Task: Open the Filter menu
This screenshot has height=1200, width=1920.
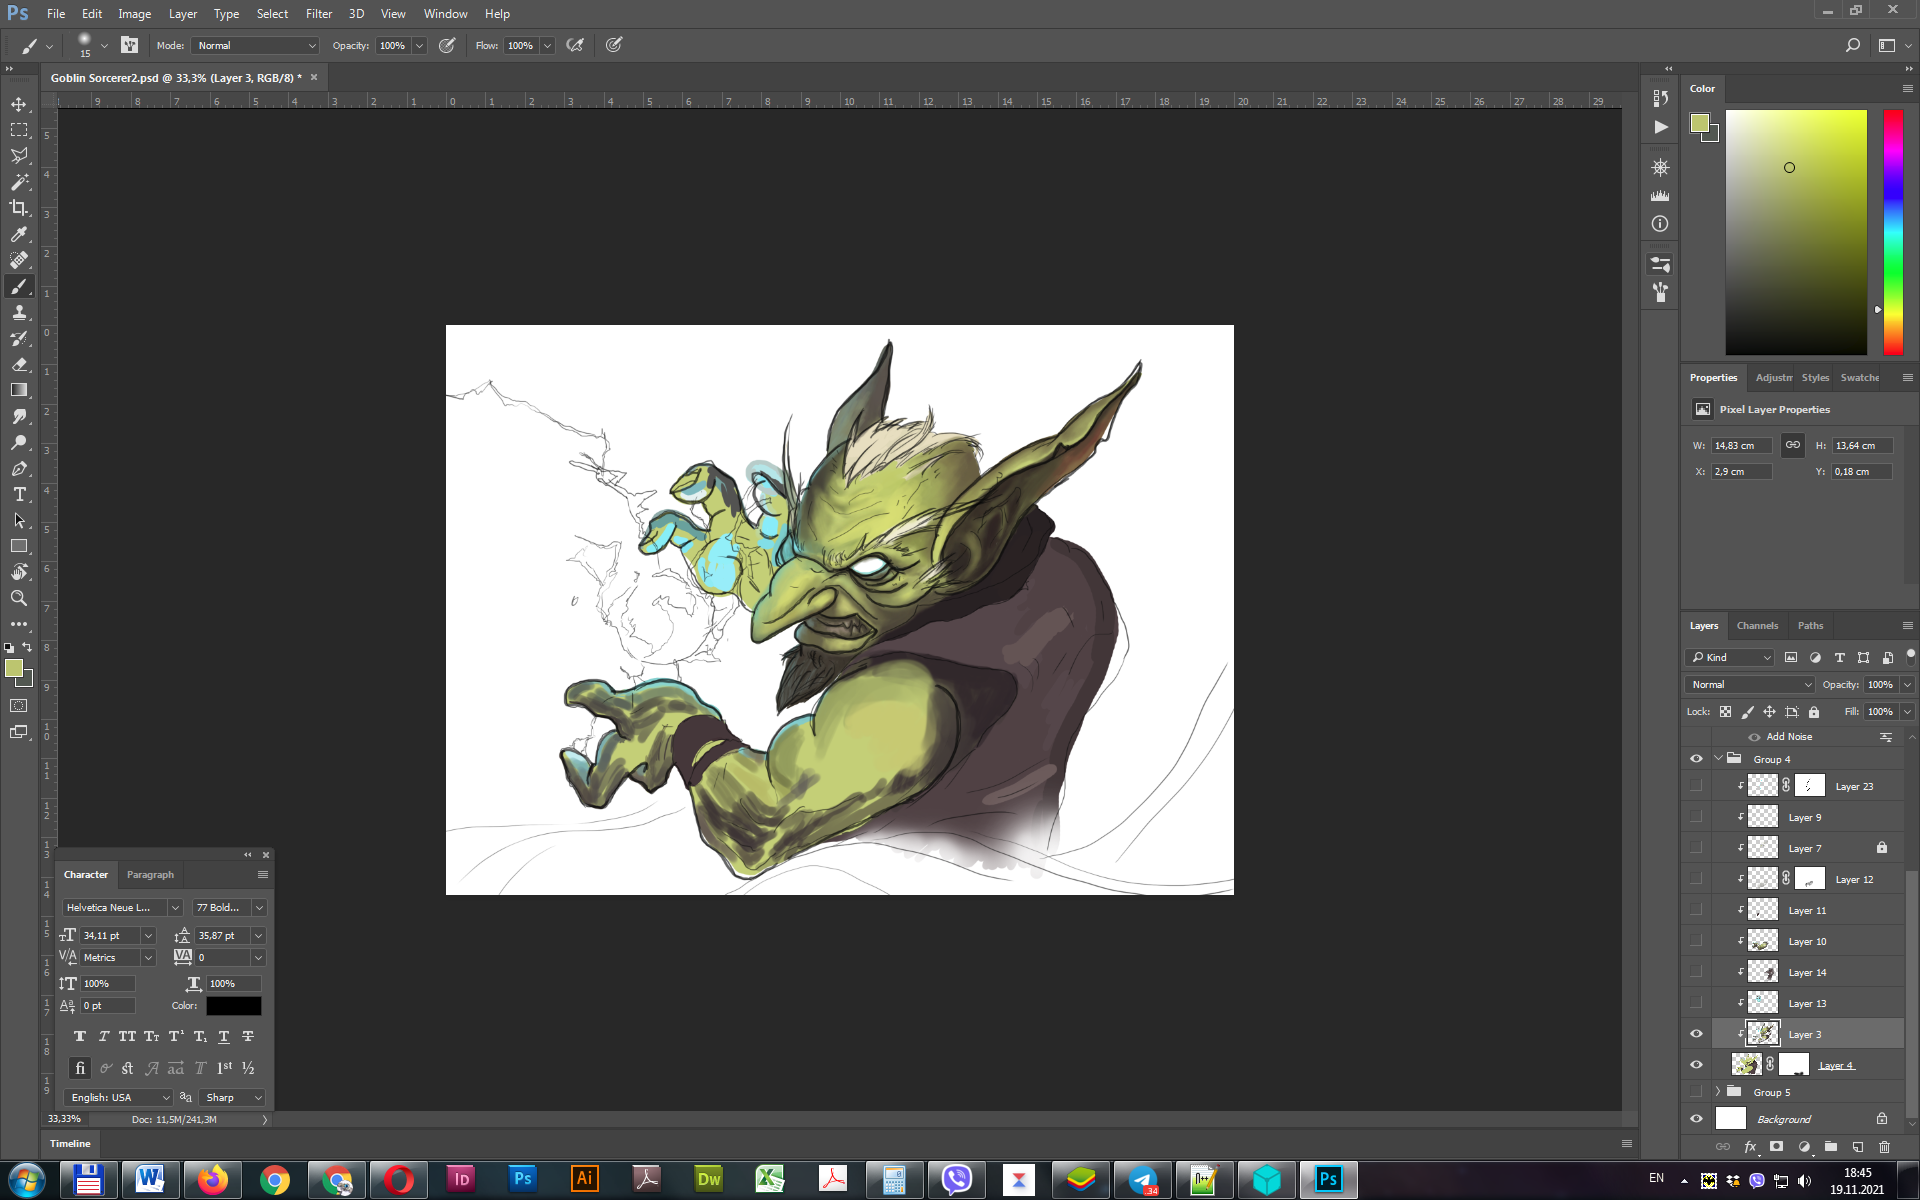Action: click(318, 14)
